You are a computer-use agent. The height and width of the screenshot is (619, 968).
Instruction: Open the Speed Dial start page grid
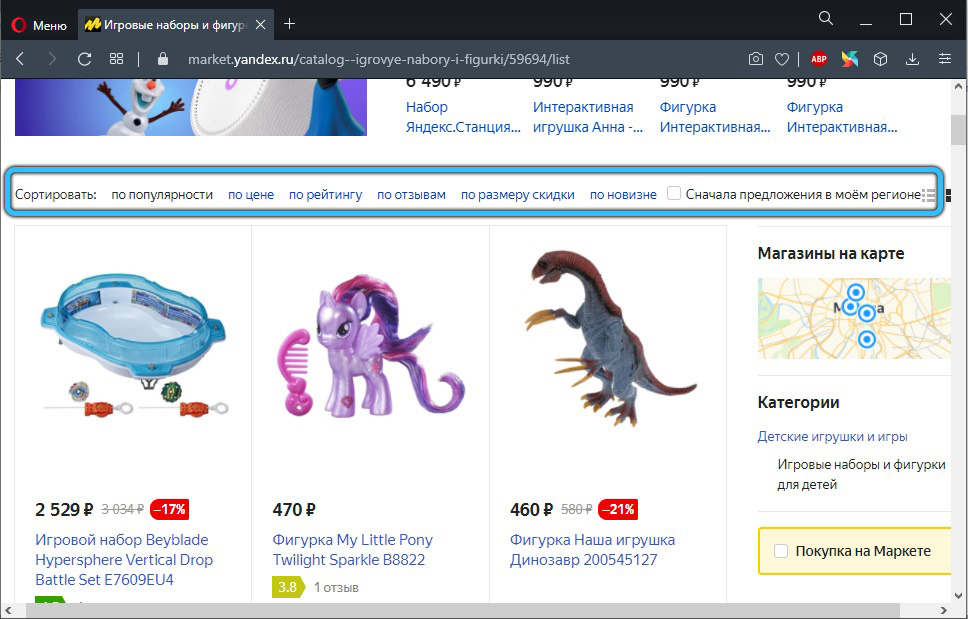click(x=116, y=59)
